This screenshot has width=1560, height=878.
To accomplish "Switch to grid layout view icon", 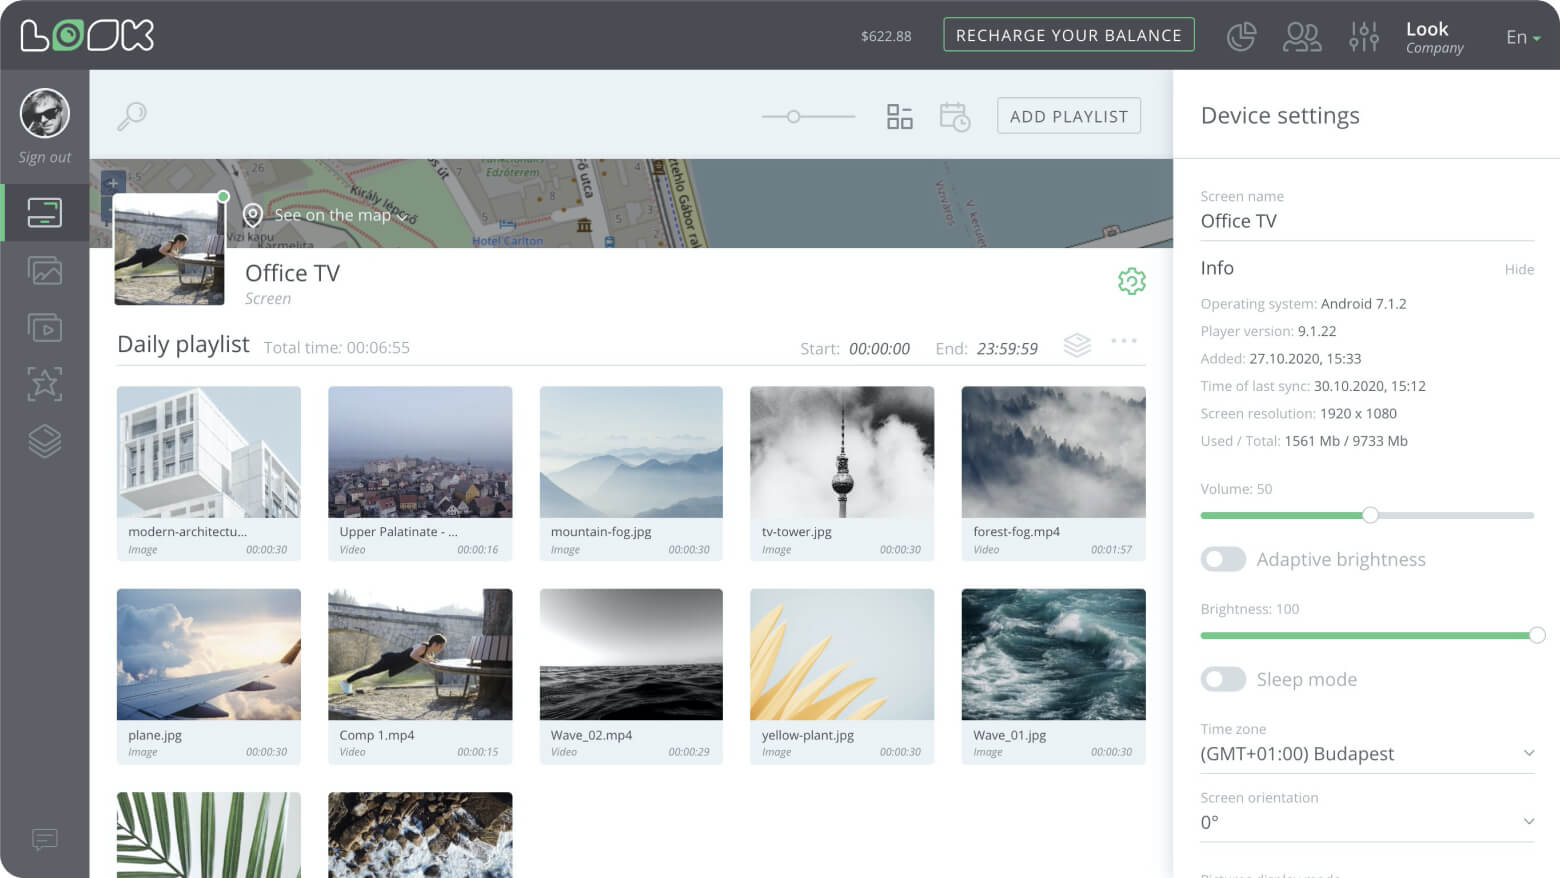I will click(899, 116).
